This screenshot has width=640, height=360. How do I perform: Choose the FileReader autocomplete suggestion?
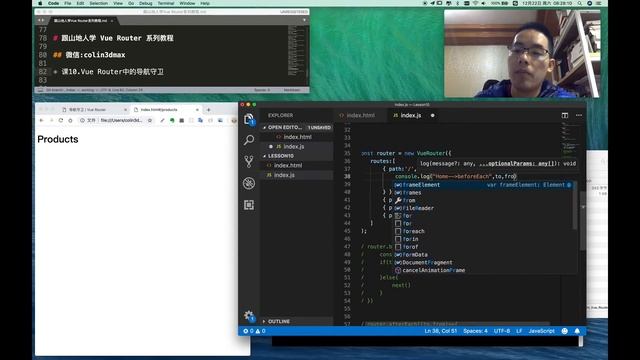(483, 208)
